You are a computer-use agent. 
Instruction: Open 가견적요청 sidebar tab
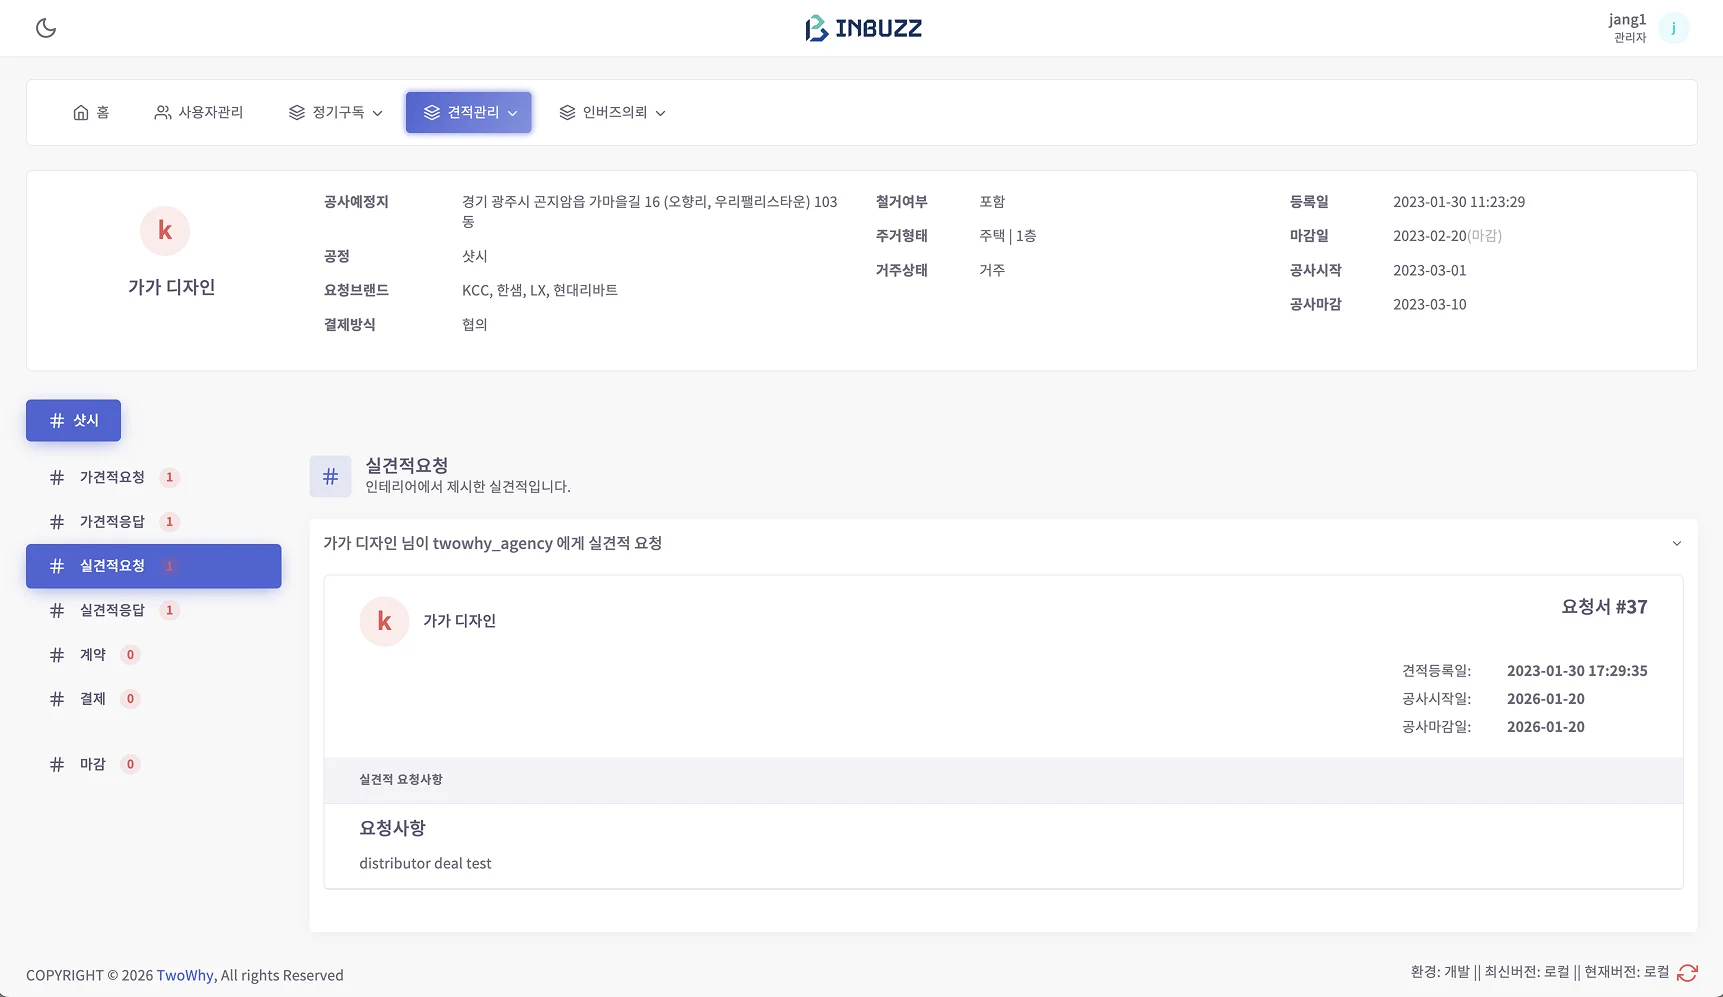(154, 477)
